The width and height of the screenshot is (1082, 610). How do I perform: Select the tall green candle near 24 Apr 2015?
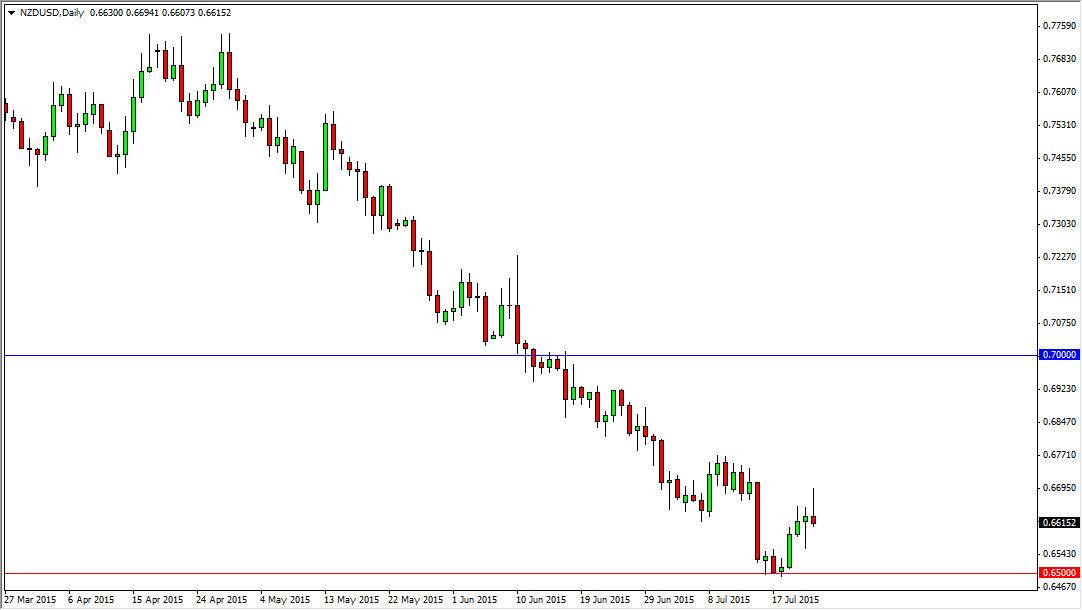(x=222, y=70)
